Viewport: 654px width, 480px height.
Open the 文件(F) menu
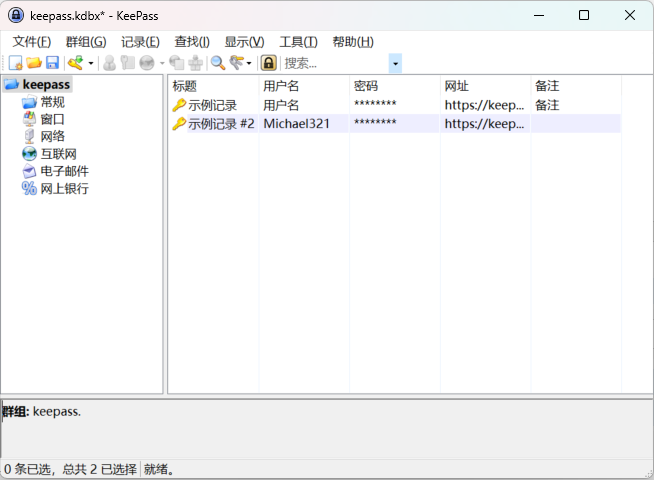(32, 42)
